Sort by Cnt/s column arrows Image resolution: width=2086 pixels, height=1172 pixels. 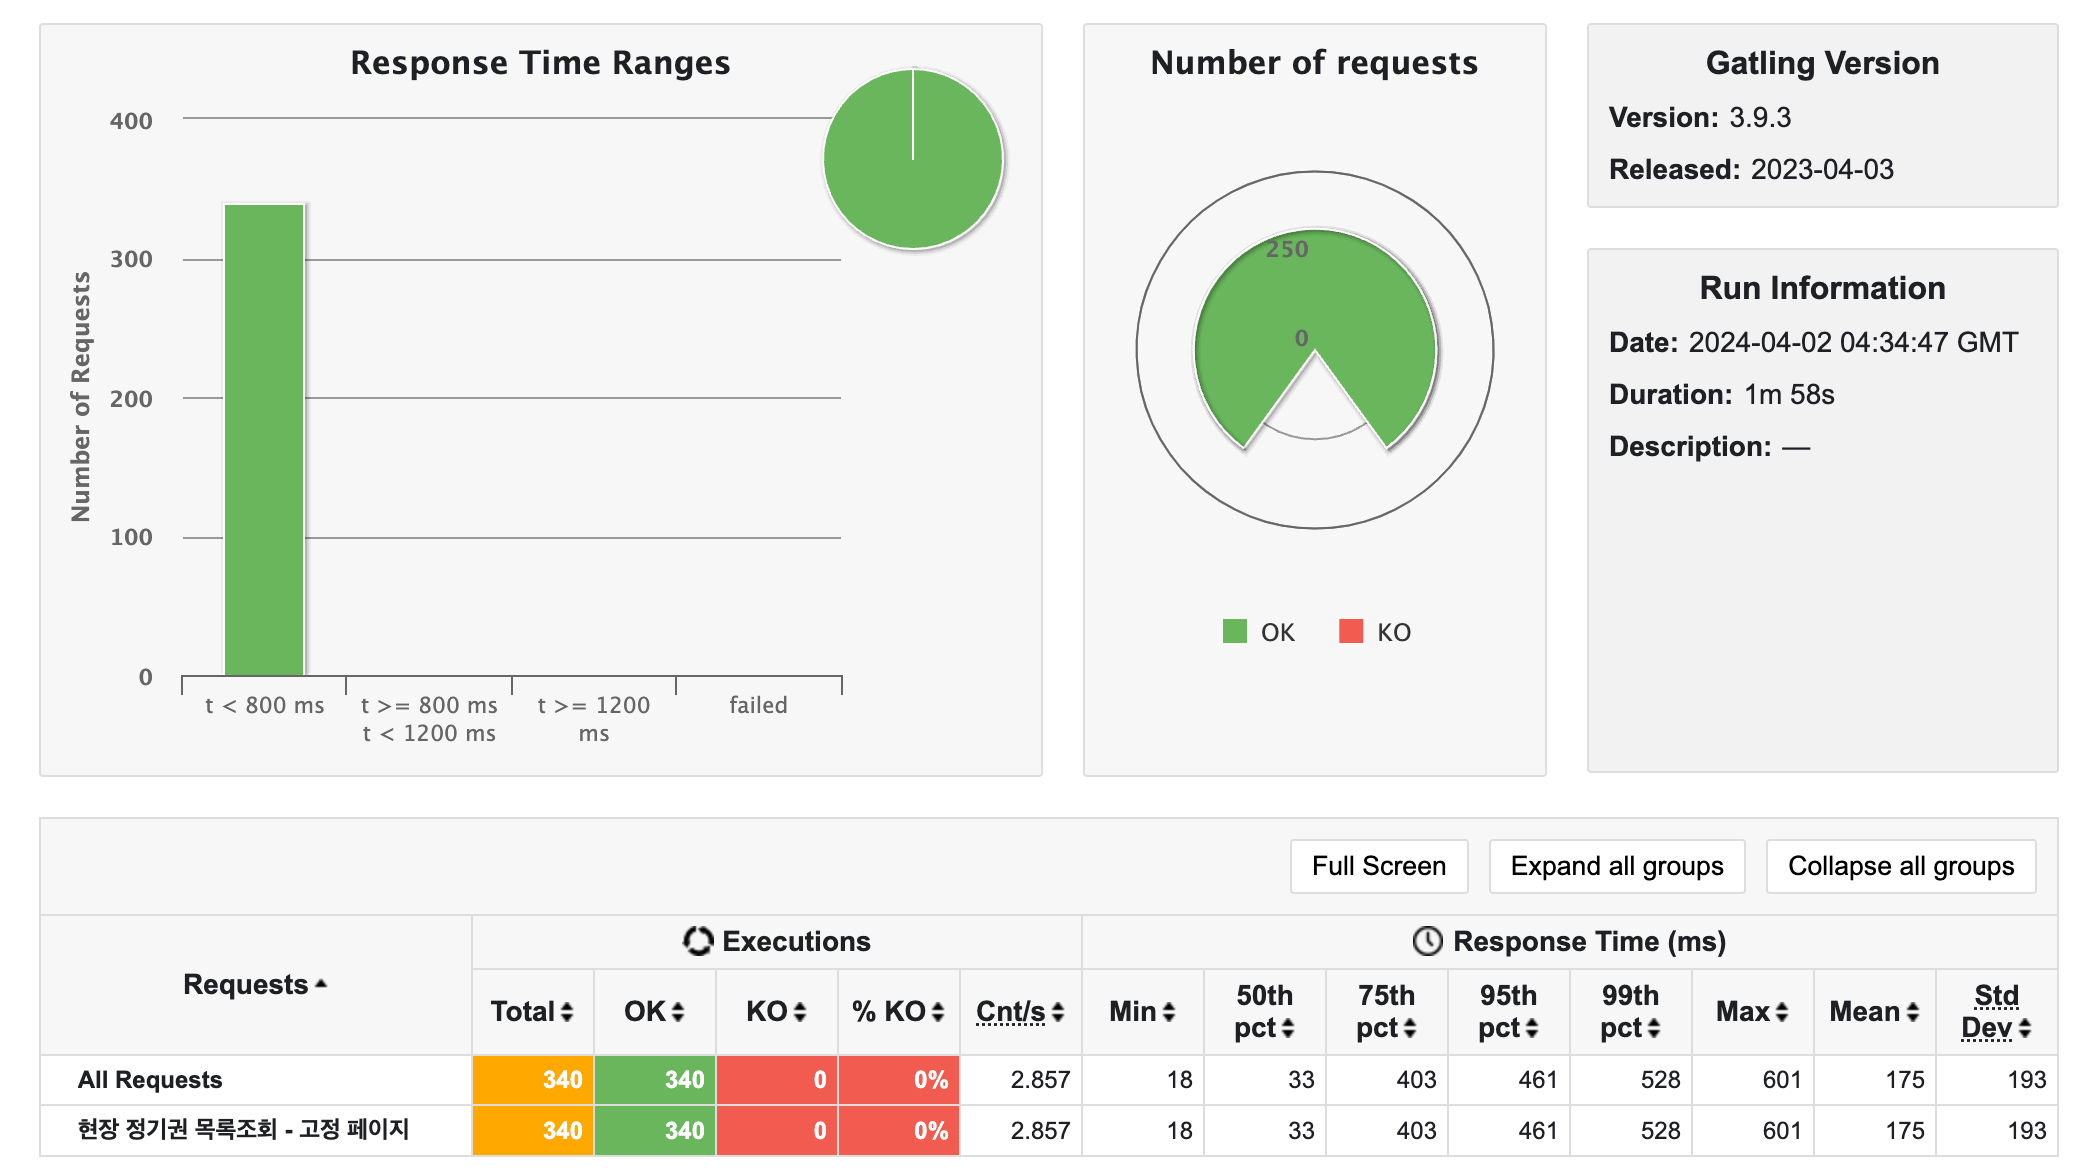coord(1058,1012)
